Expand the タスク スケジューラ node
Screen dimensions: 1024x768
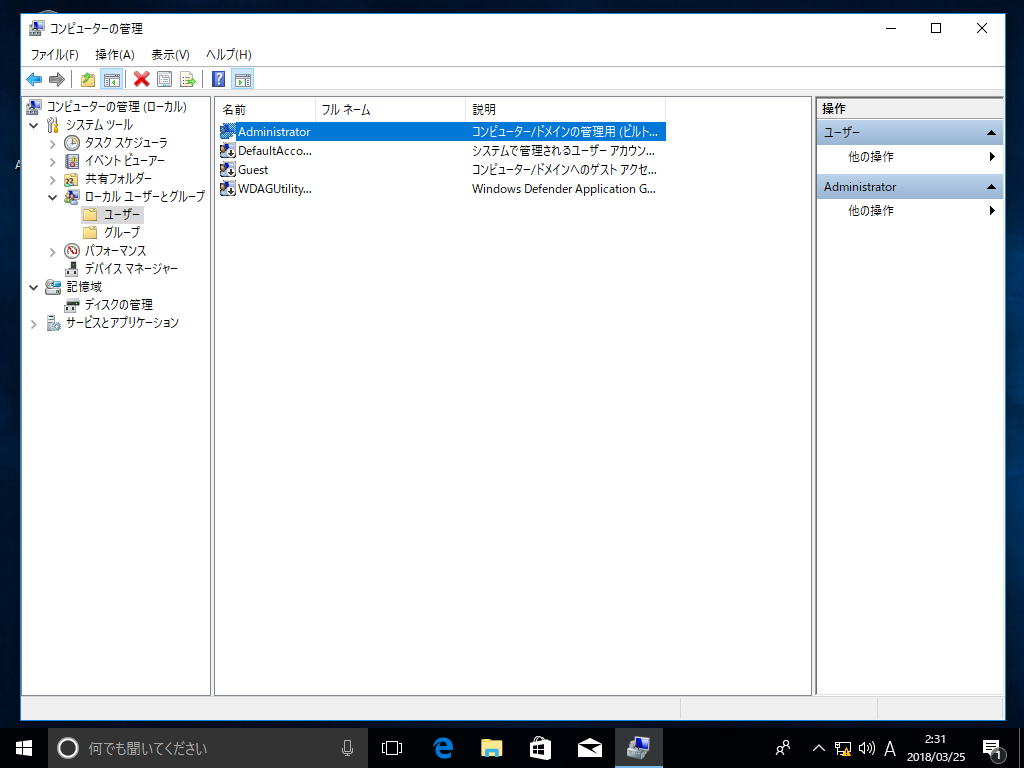53,143
